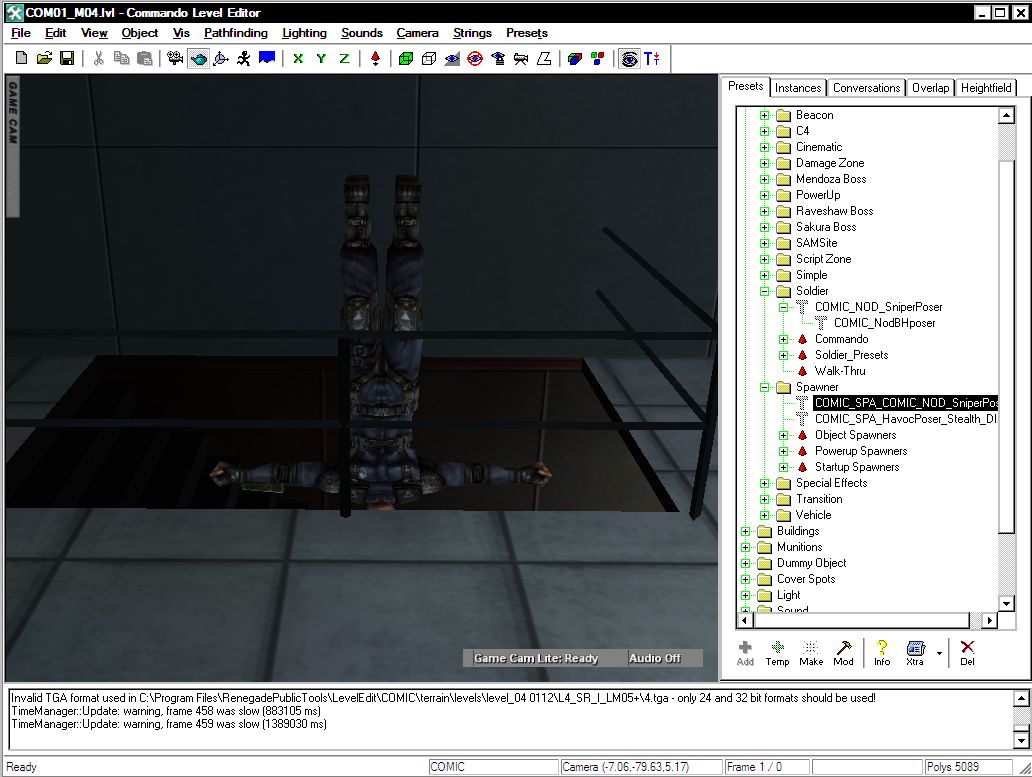Open the Xtra dropdown arrow
Screen dimensions: 1032x777
point(939,652)
